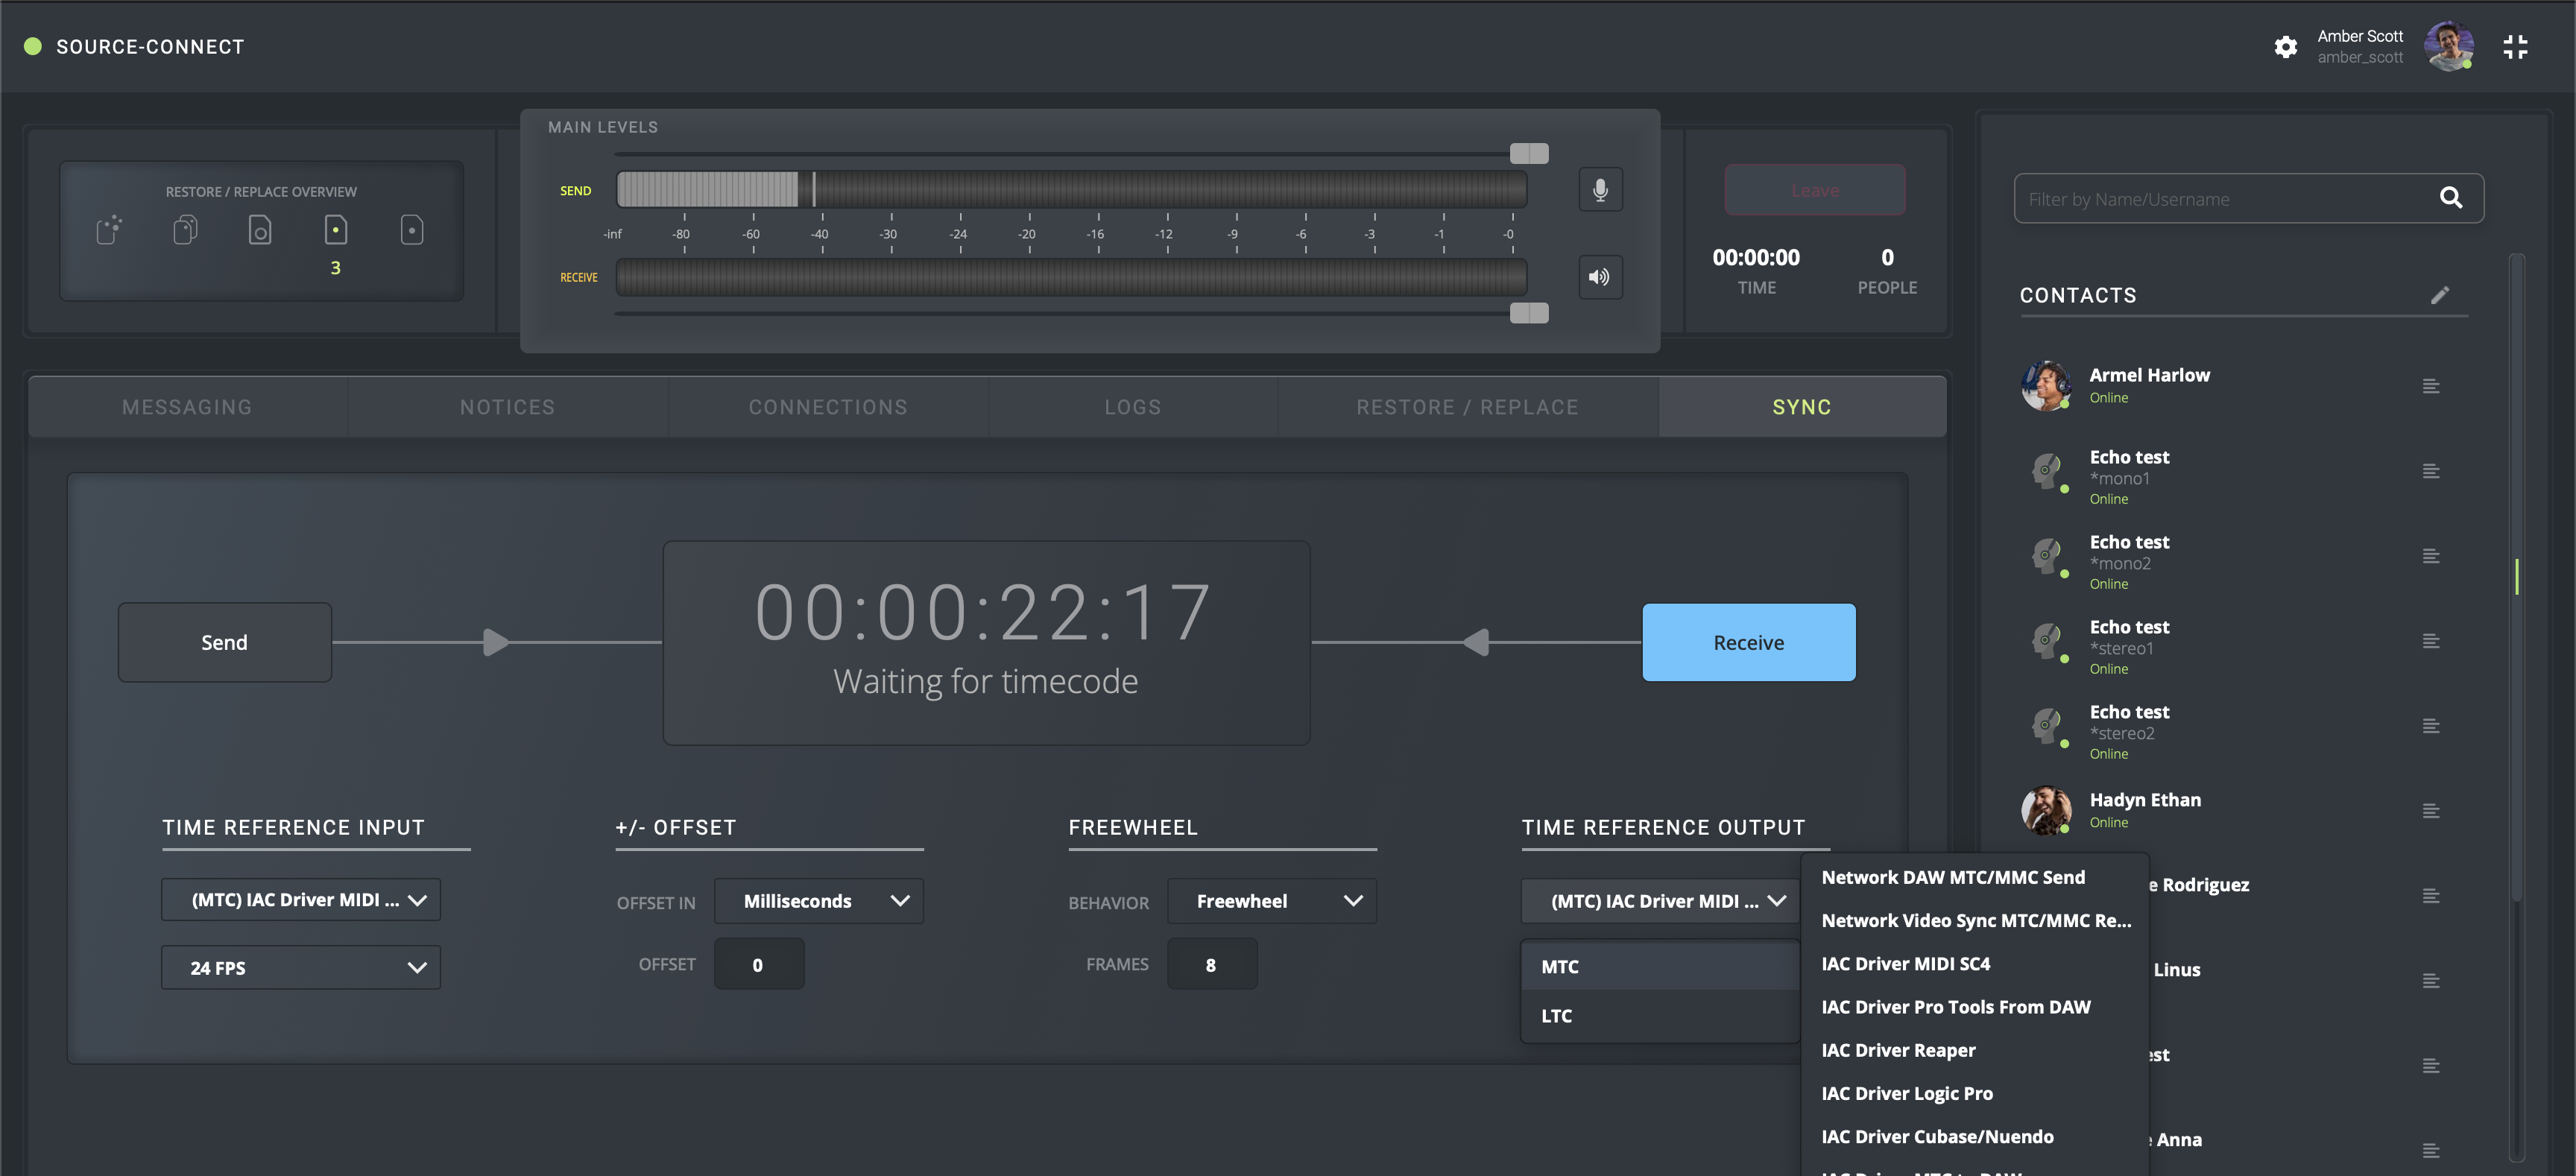Click the exit fullscreen icon
2576x1176 pixels.
point(2515,47)
